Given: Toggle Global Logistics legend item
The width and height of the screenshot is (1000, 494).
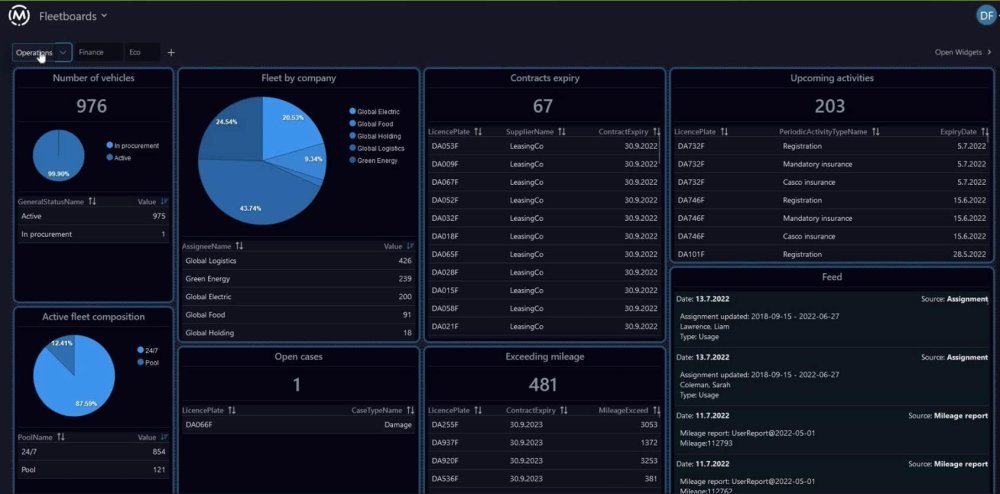Looking at the screenshot, I should coord(376,149).
